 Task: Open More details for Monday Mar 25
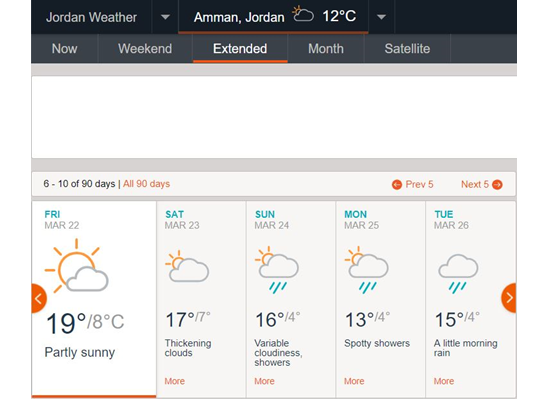(354, 381)
